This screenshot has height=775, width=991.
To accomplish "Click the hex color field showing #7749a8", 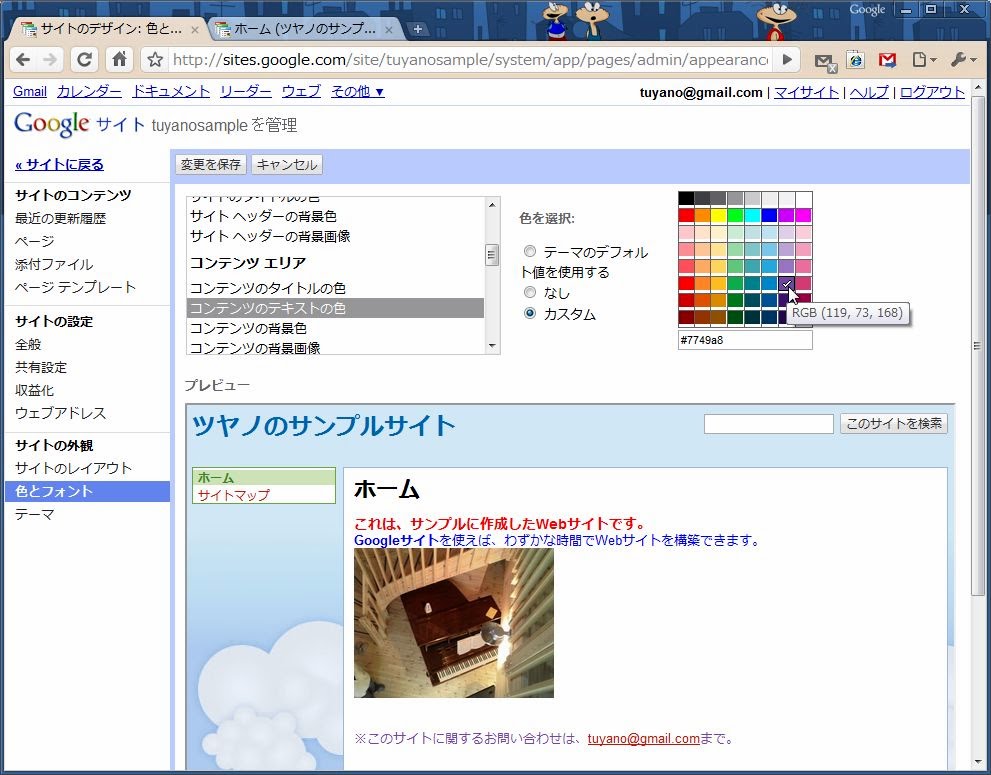I will tap(744, 340).
